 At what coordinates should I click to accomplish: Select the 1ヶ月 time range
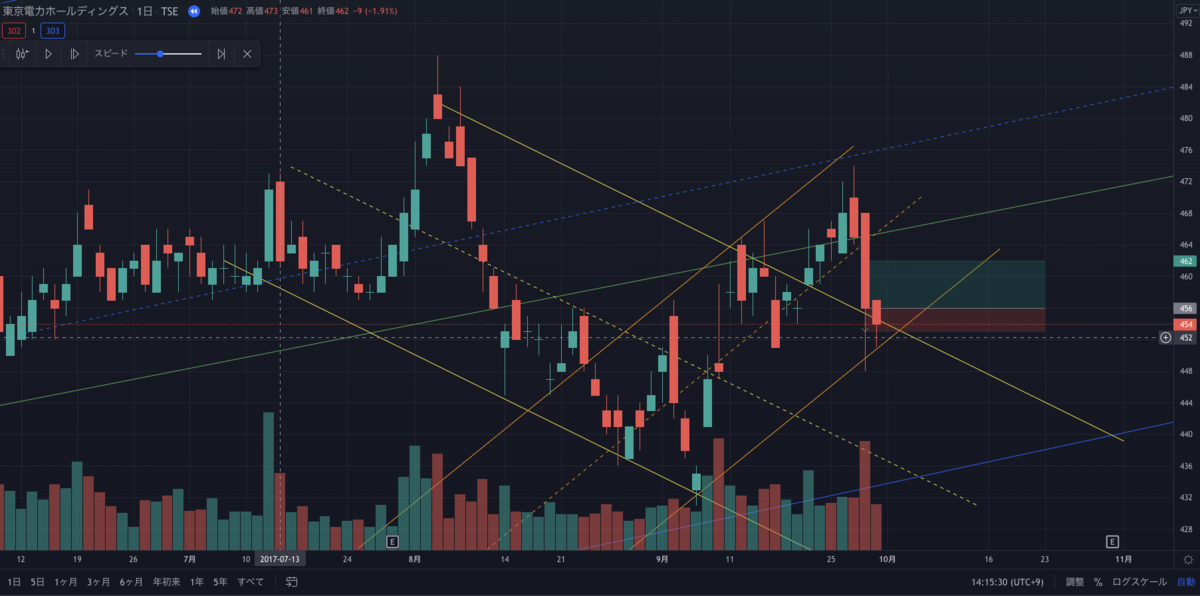coord(65,582)
